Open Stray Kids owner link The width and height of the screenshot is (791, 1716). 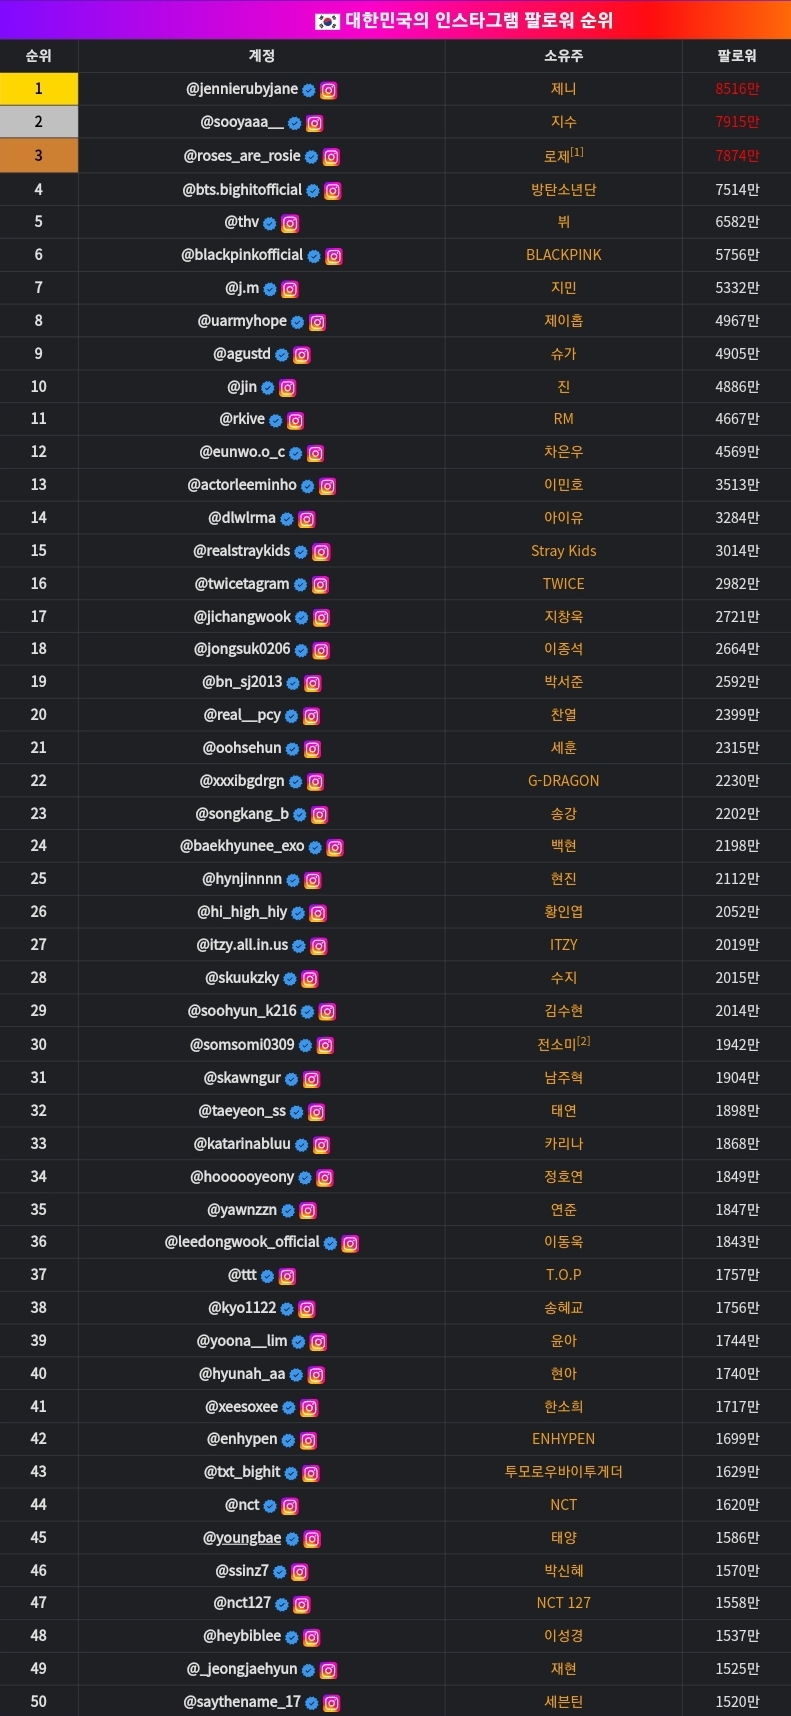click(563, 551)
